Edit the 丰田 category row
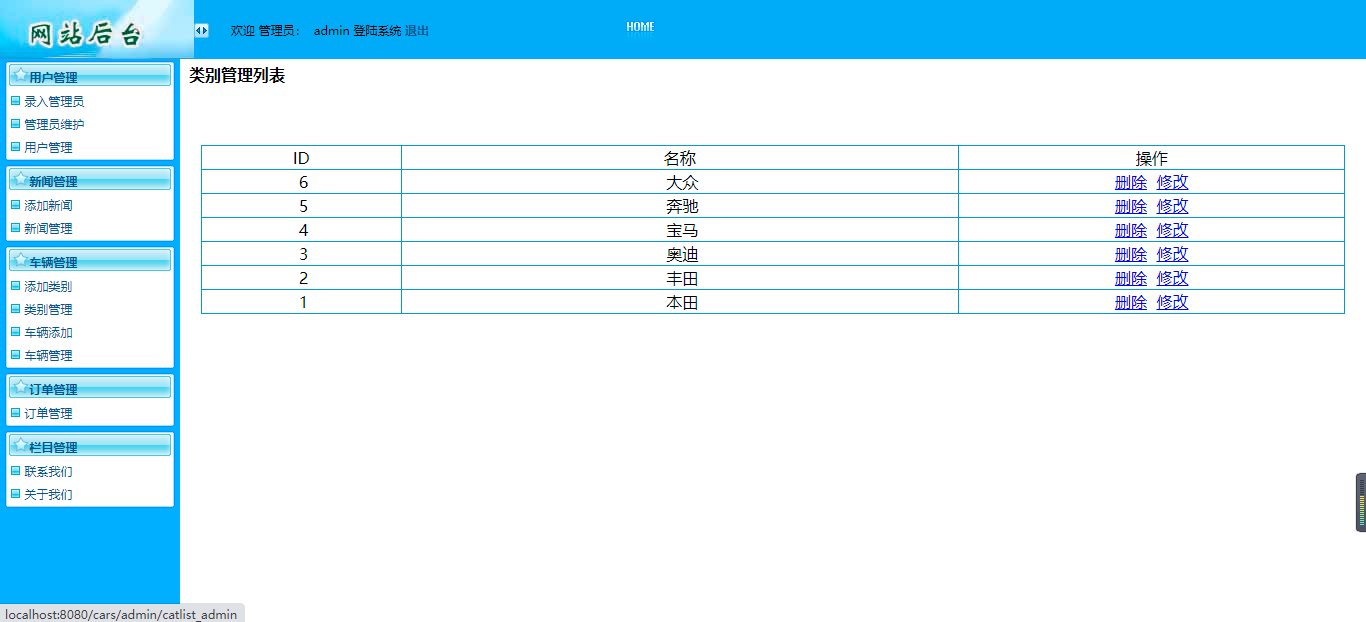The width and height of the screenshot is (1366, 622). point(1173,278)
